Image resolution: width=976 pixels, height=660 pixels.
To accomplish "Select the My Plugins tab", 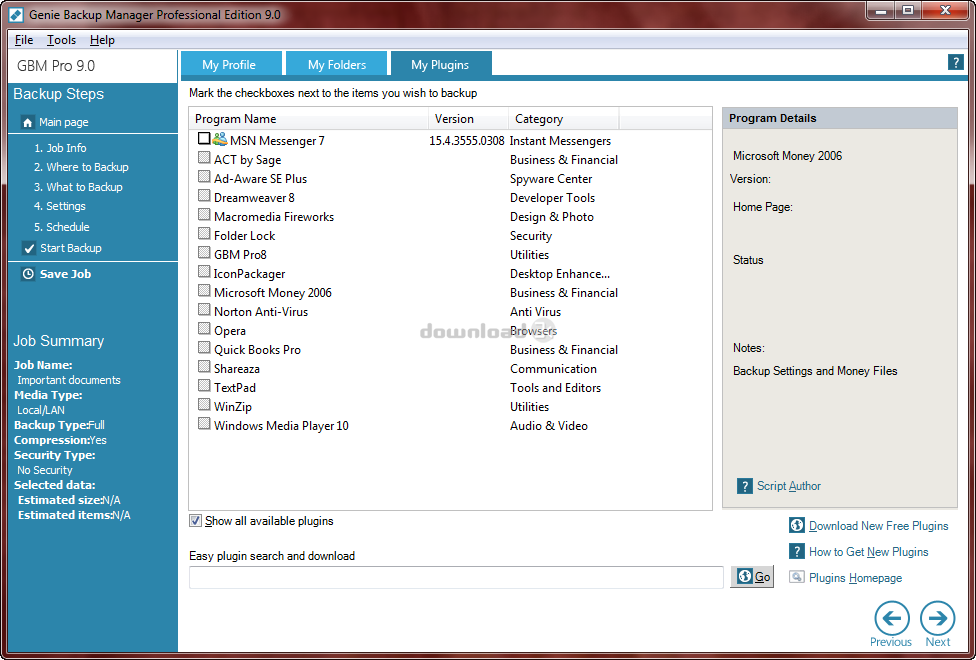I will (440, 64).
